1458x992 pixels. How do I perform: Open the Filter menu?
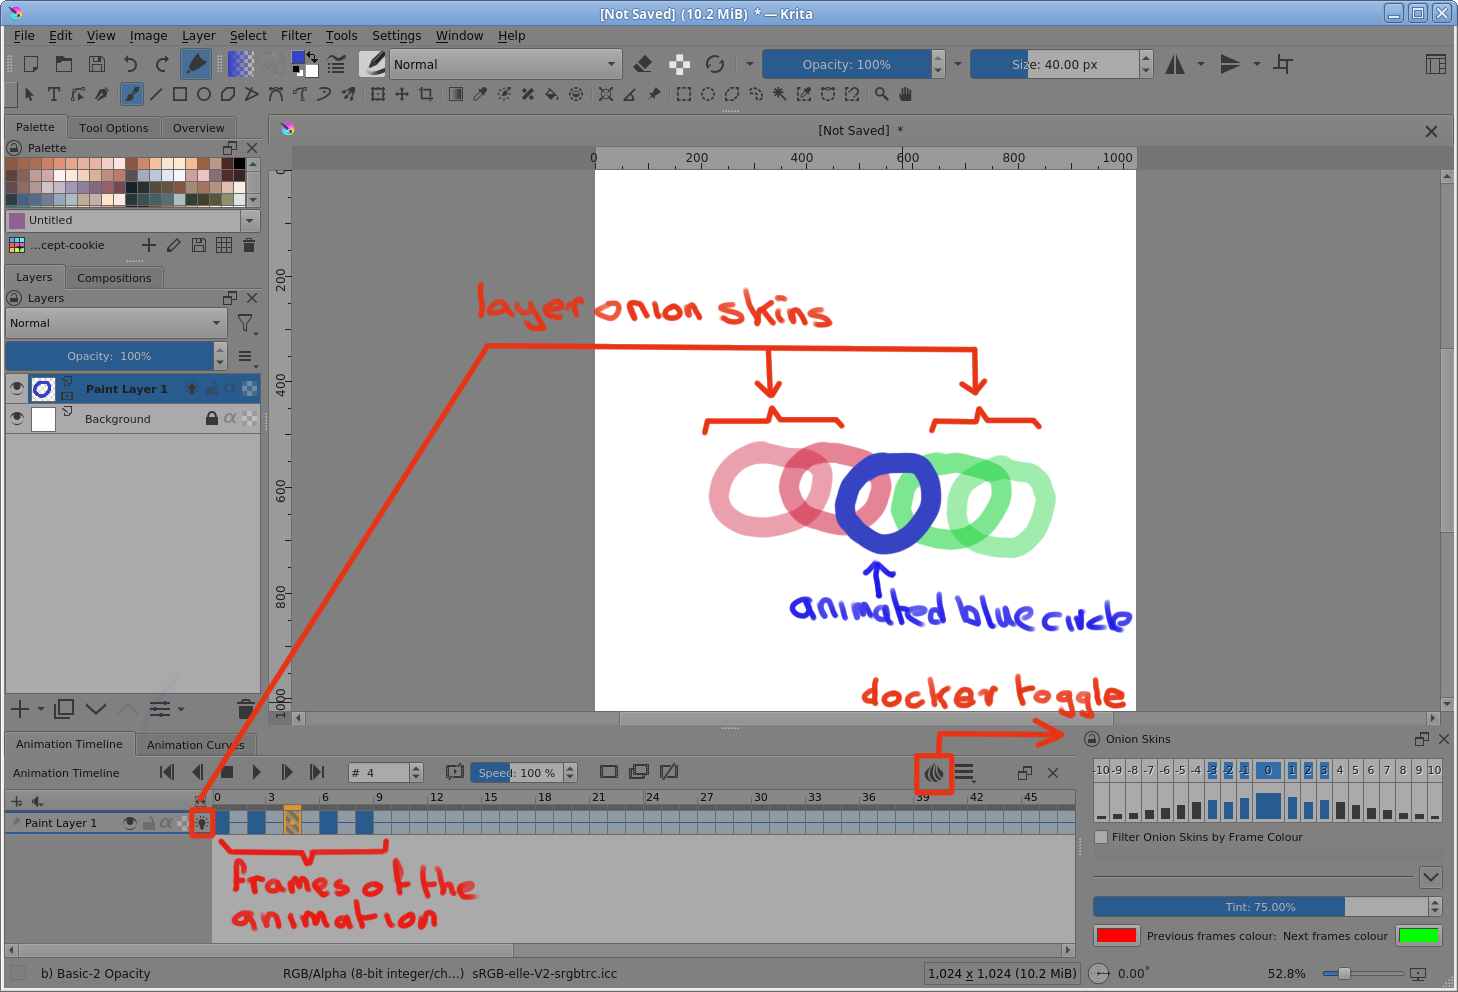click(295, 35)
